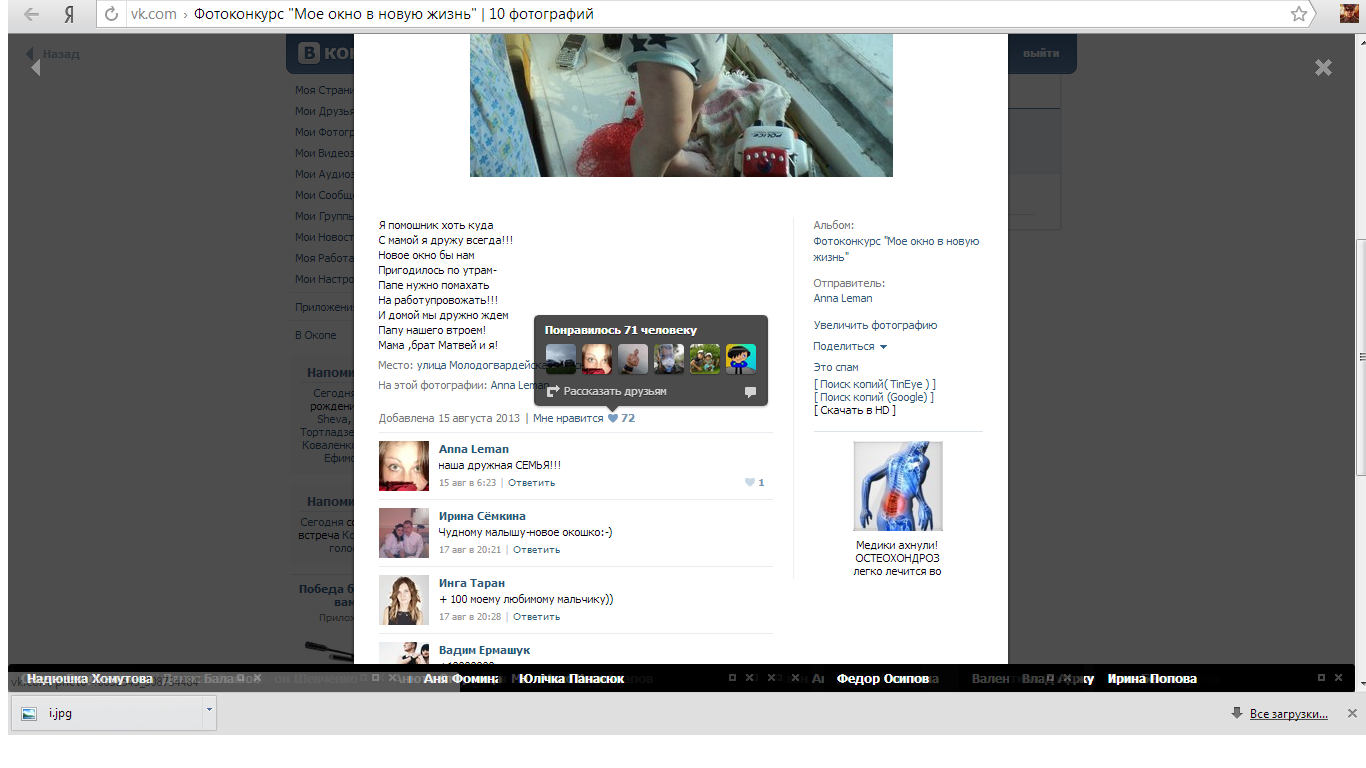
Task: Open the dropdown arrow next to i.jpg
Action: (x=208, y=713)
